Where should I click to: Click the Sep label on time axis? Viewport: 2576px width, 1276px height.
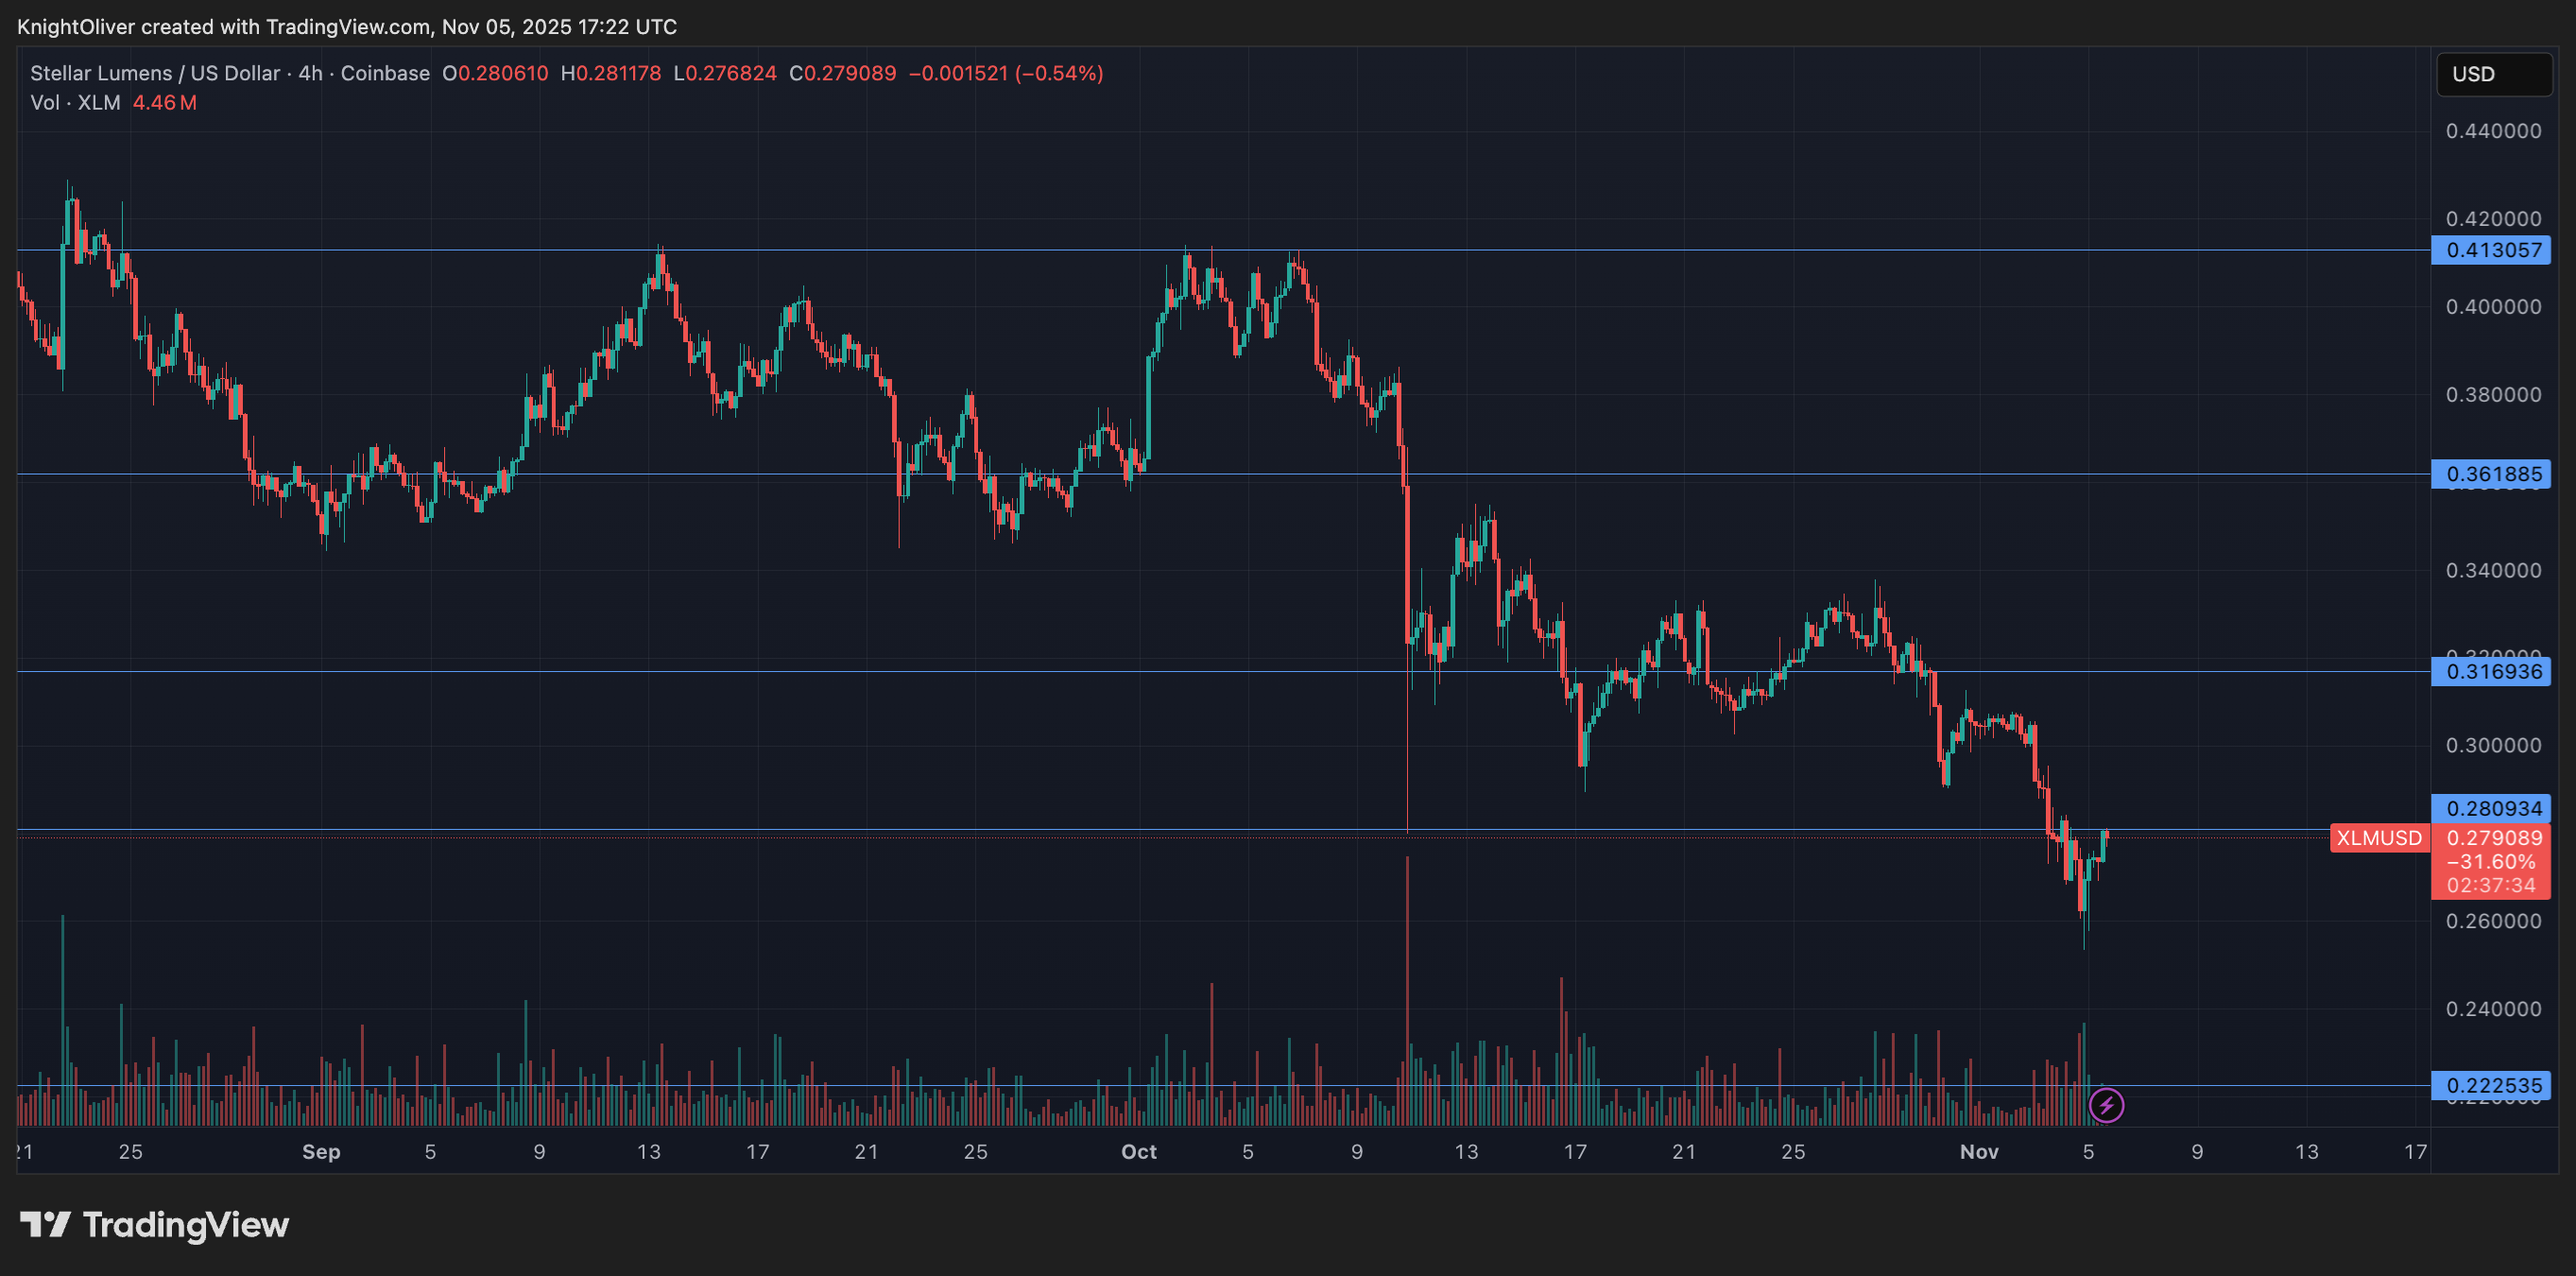pos(321,1152)
